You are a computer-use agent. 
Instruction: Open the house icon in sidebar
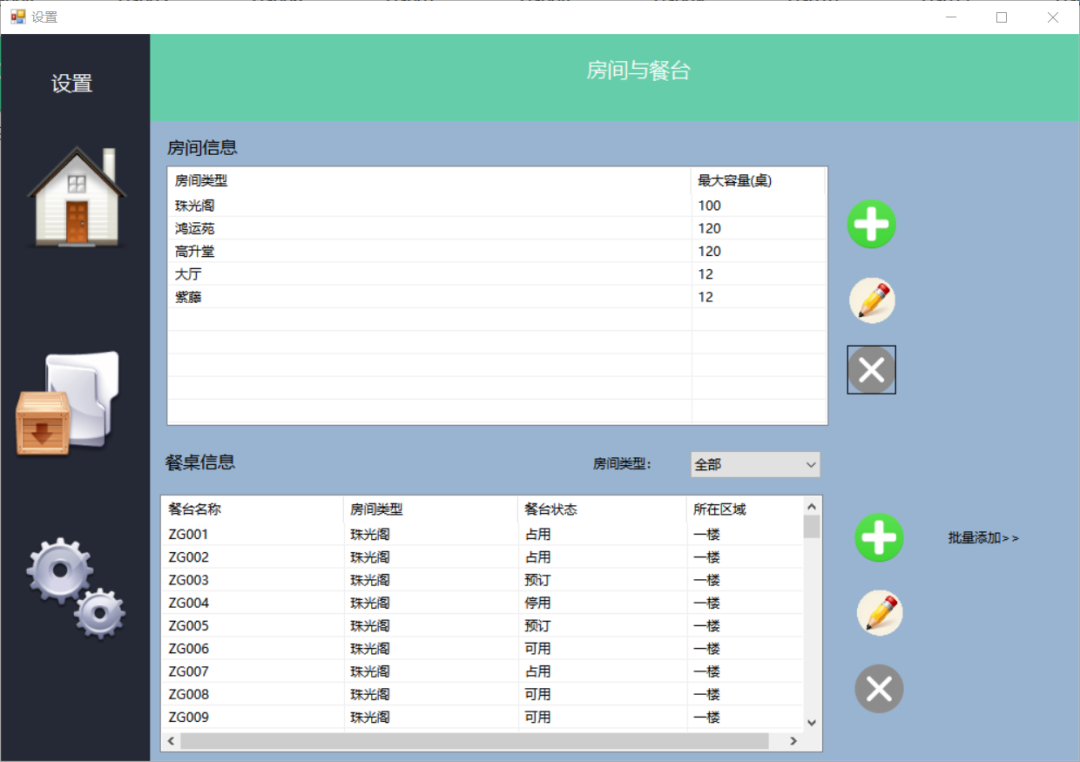(x=76, y=197)
